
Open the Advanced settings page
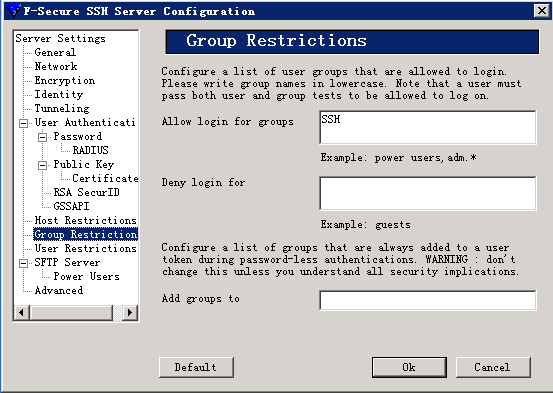(x=59, y=290)
